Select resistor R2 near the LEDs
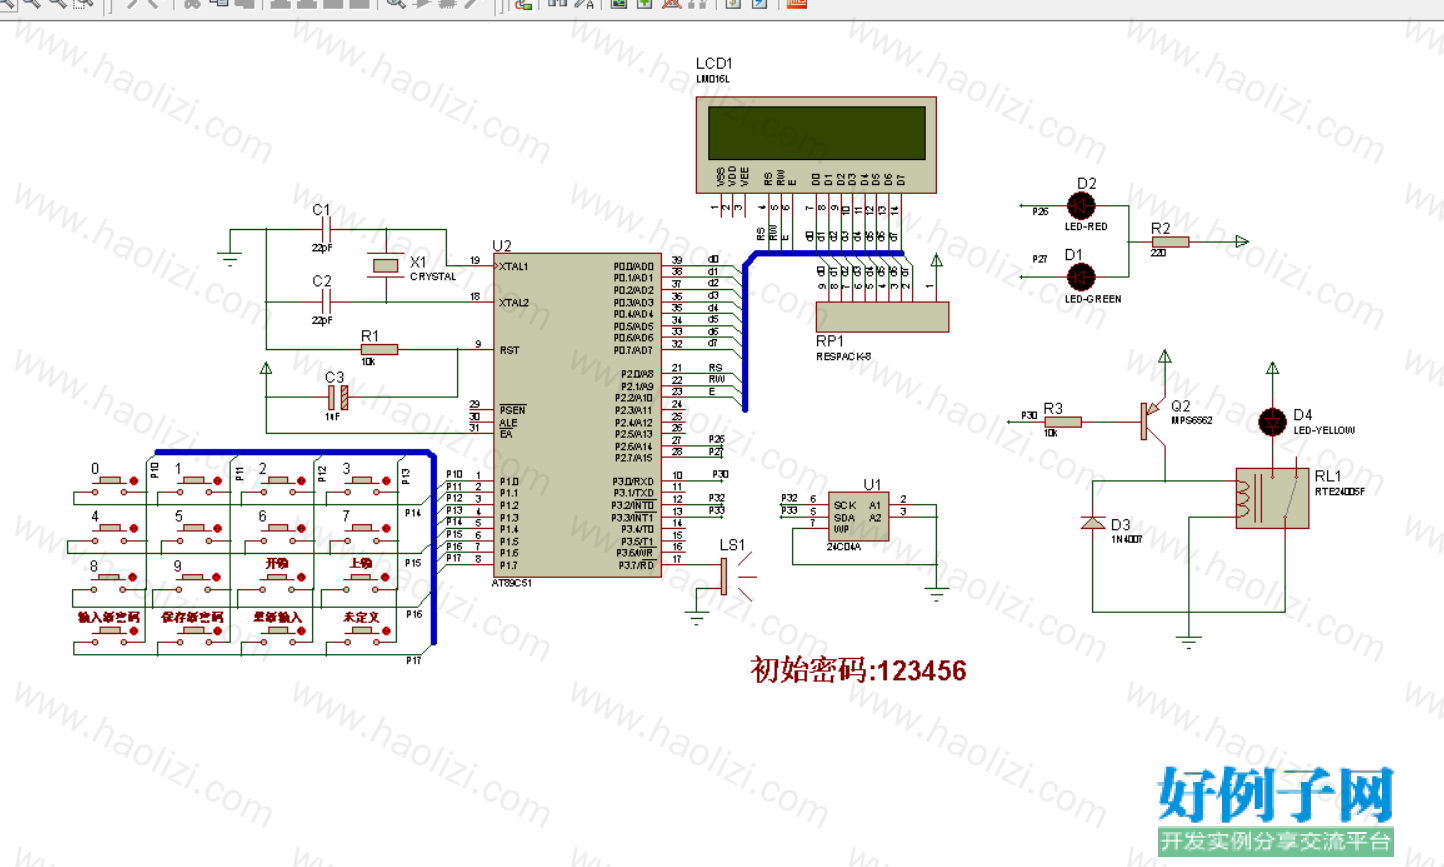The height and width of the screenshot is (867, 1444). (x=1169, y=242)
